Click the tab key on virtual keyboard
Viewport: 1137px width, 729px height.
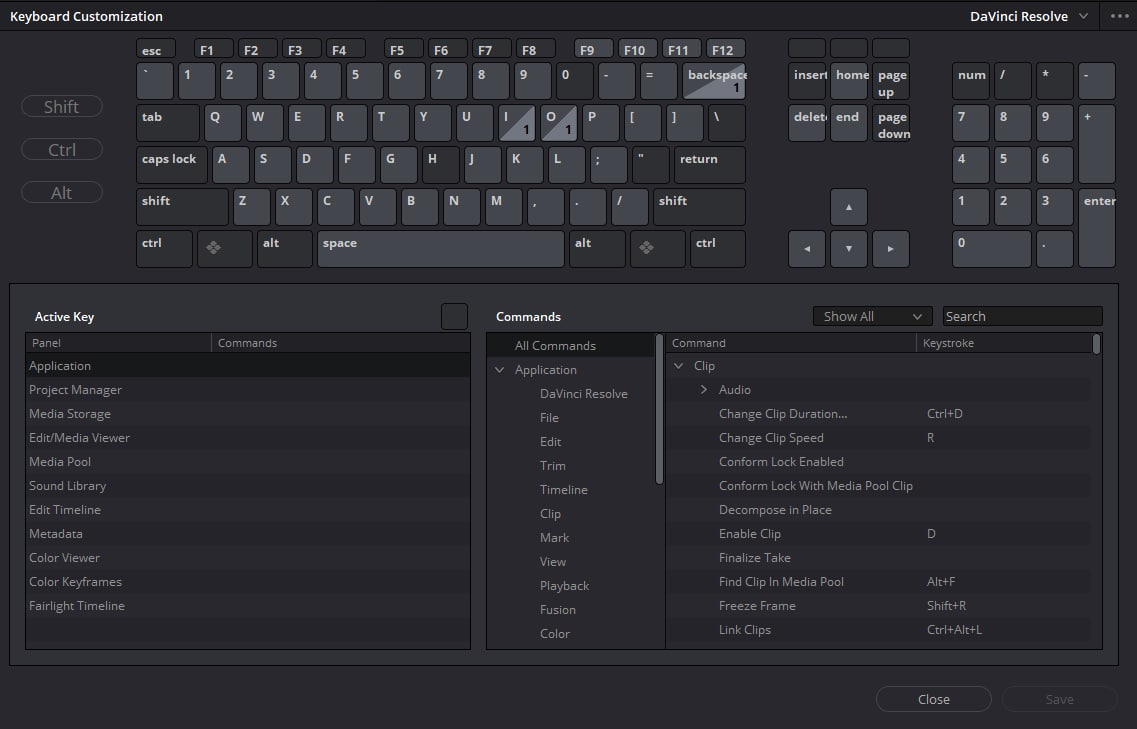pyautogui.click(x=168, y=123)
